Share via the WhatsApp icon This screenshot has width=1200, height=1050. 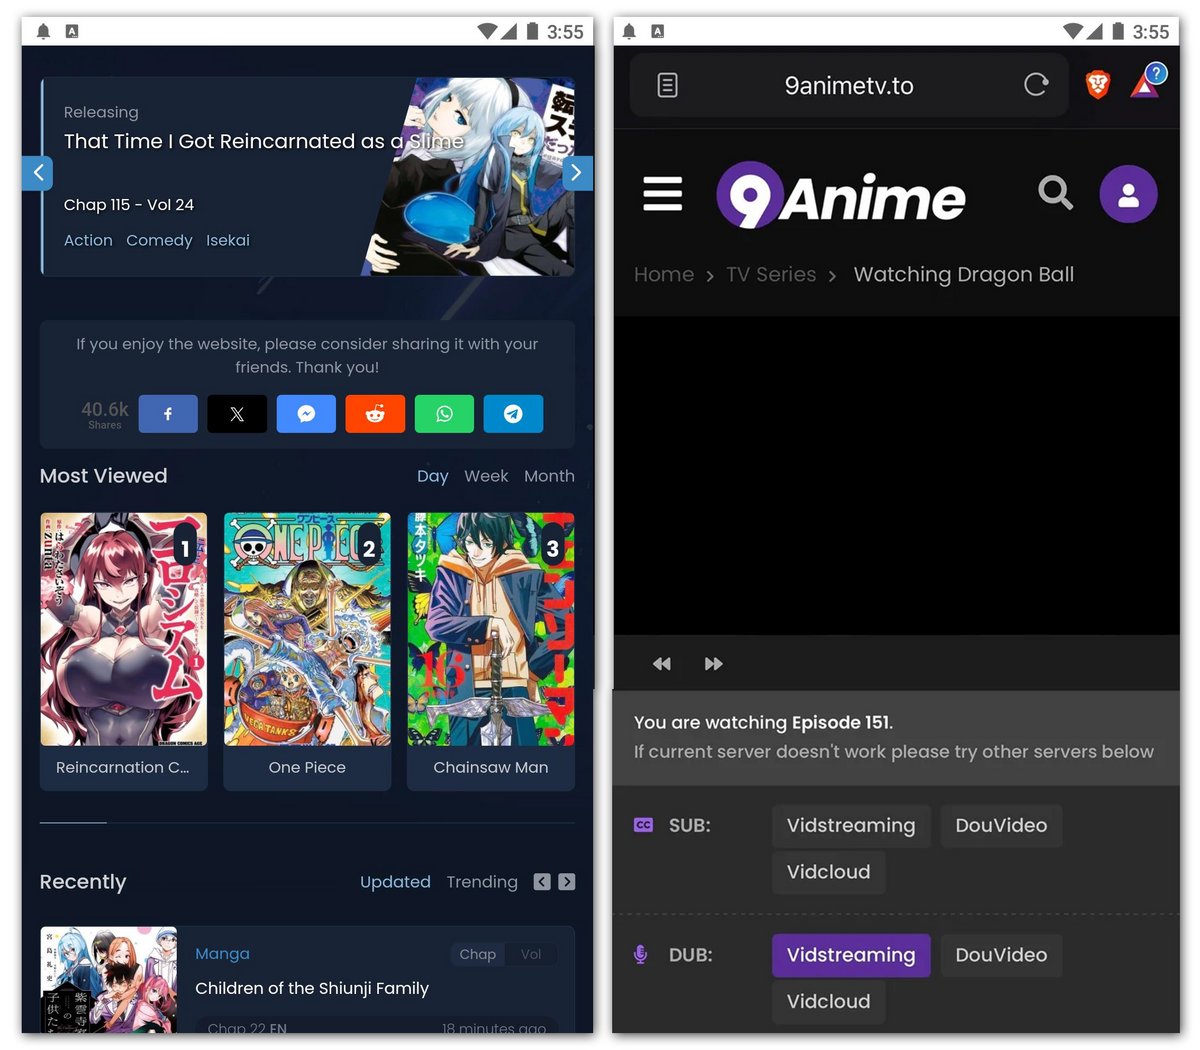(444, 413)
